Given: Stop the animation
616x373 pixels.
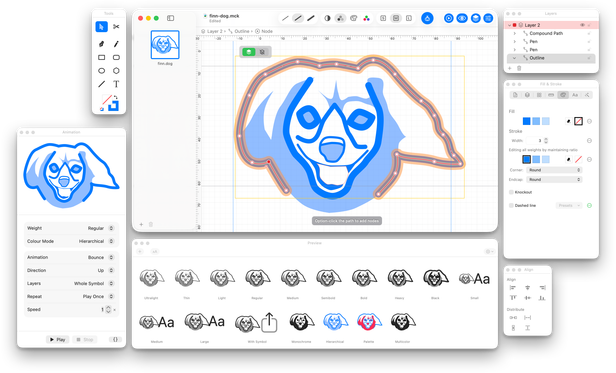Looking at the screenshot, I should coord(84,339).
